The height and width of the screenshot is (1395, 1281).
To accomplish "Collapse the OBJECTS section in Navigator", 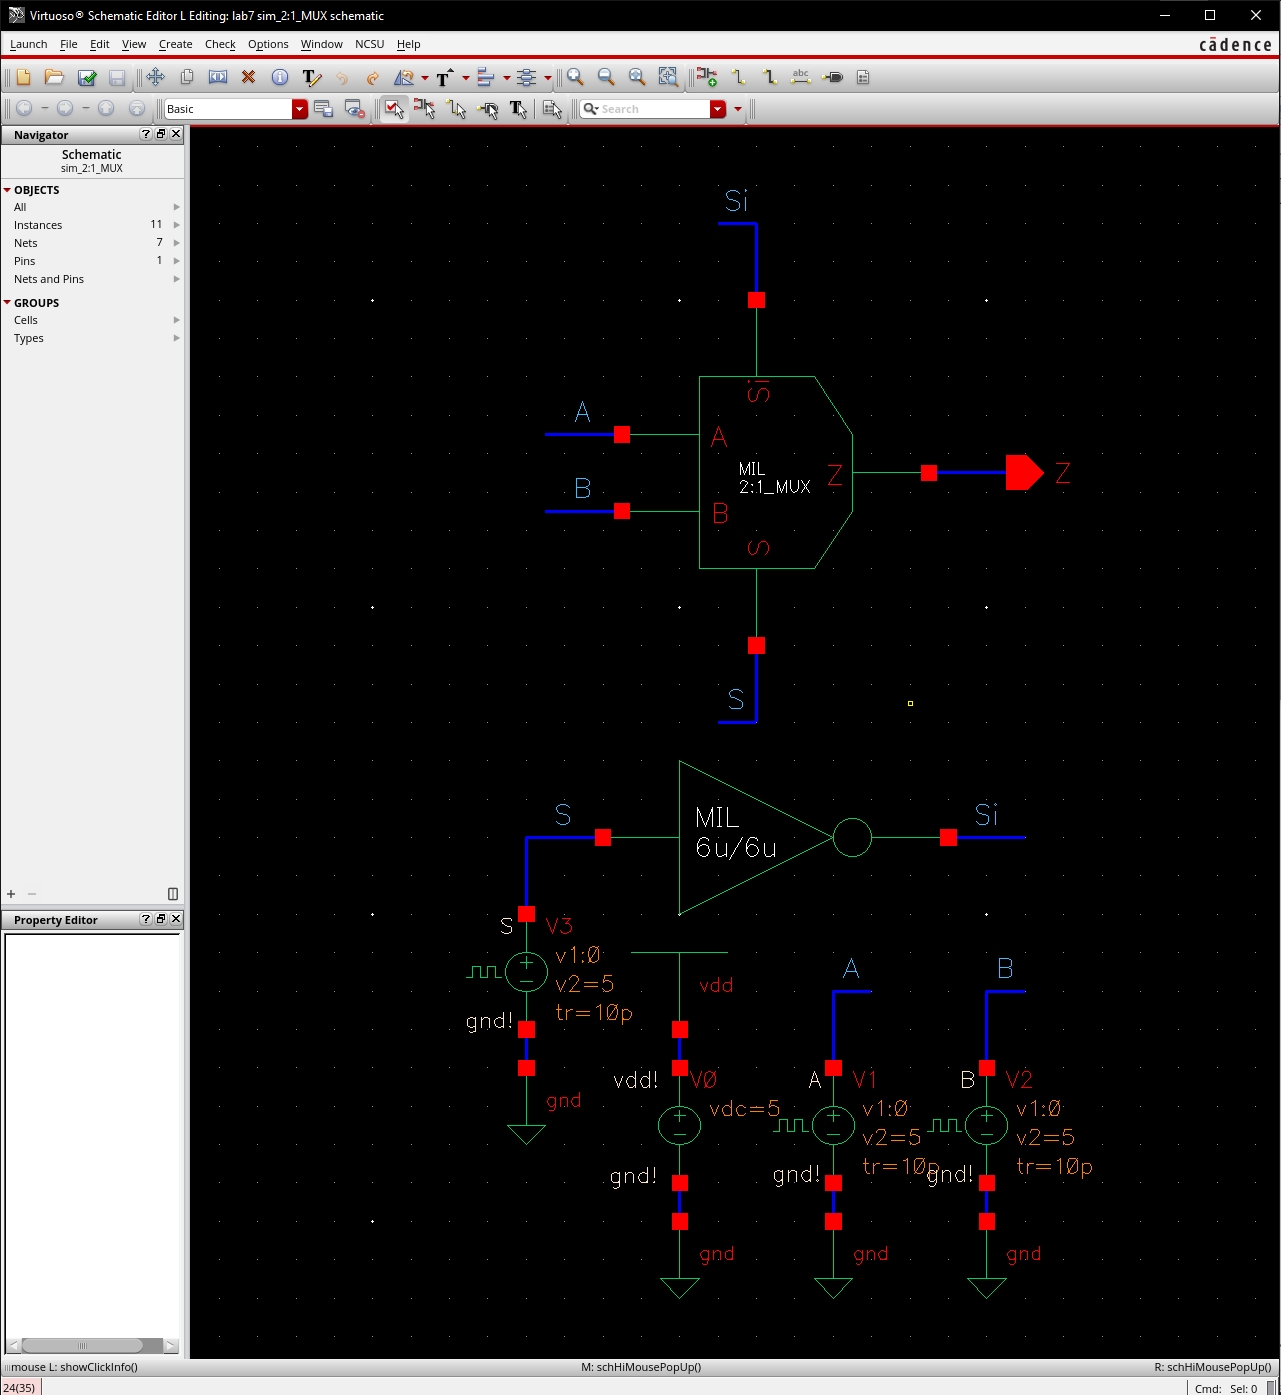I will click(8, 190).
